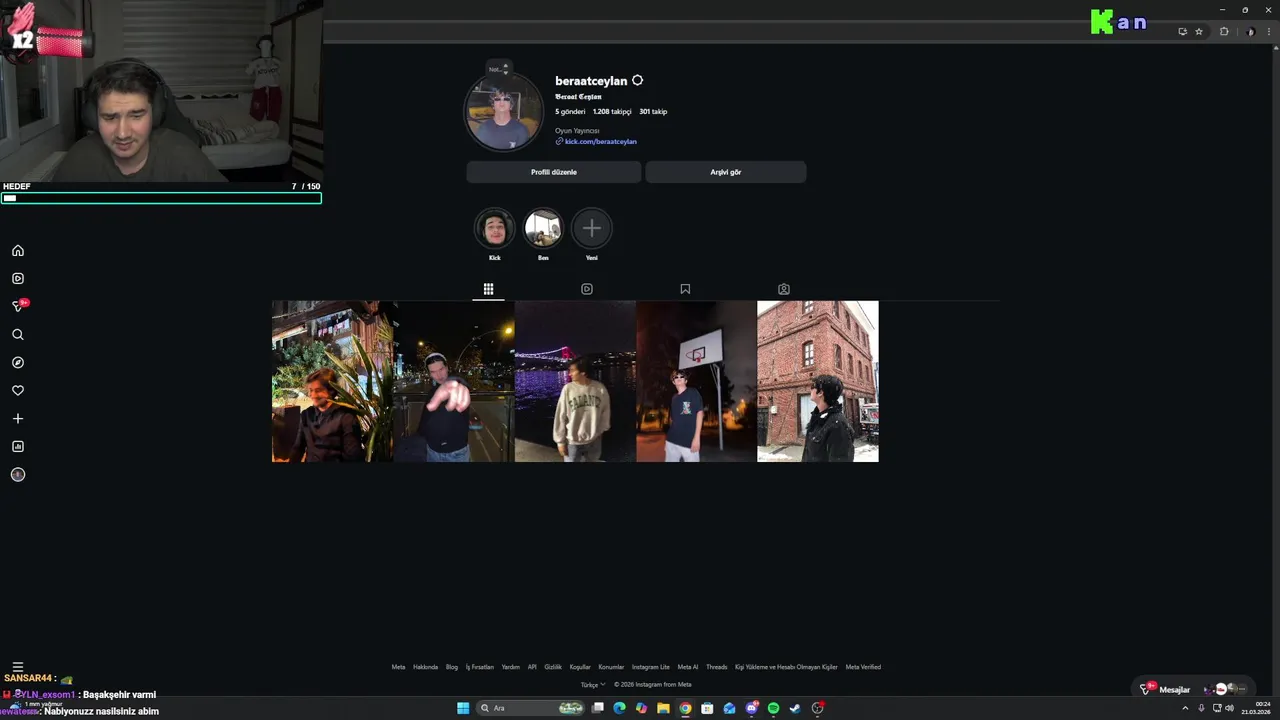Open Explore compass icon in sidebar
1280x720 pixels.
coord(18,363)
